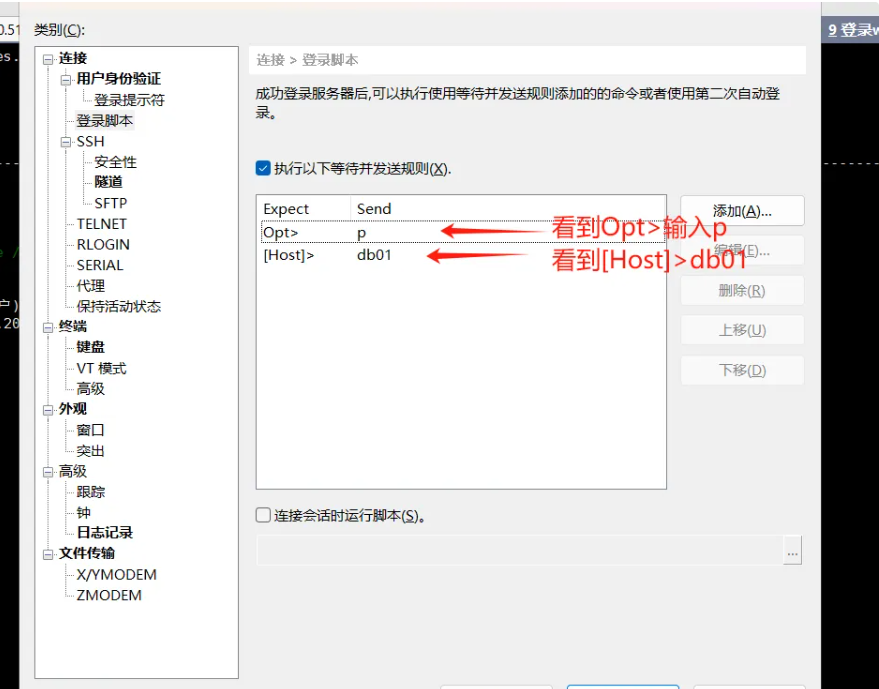Open 突出 settings
Screen dimensions: 879x689
90,451
